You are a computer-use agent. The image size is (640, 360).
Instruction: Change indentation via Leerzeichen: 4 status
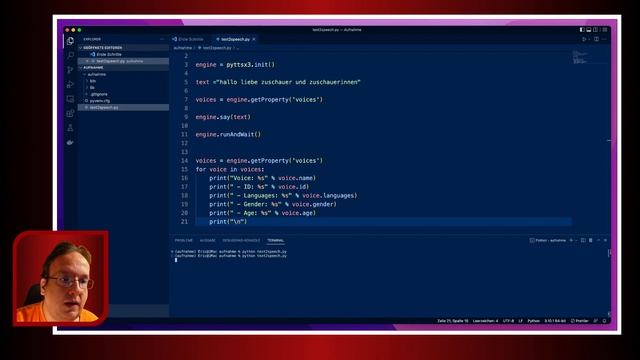coord(485,321)
